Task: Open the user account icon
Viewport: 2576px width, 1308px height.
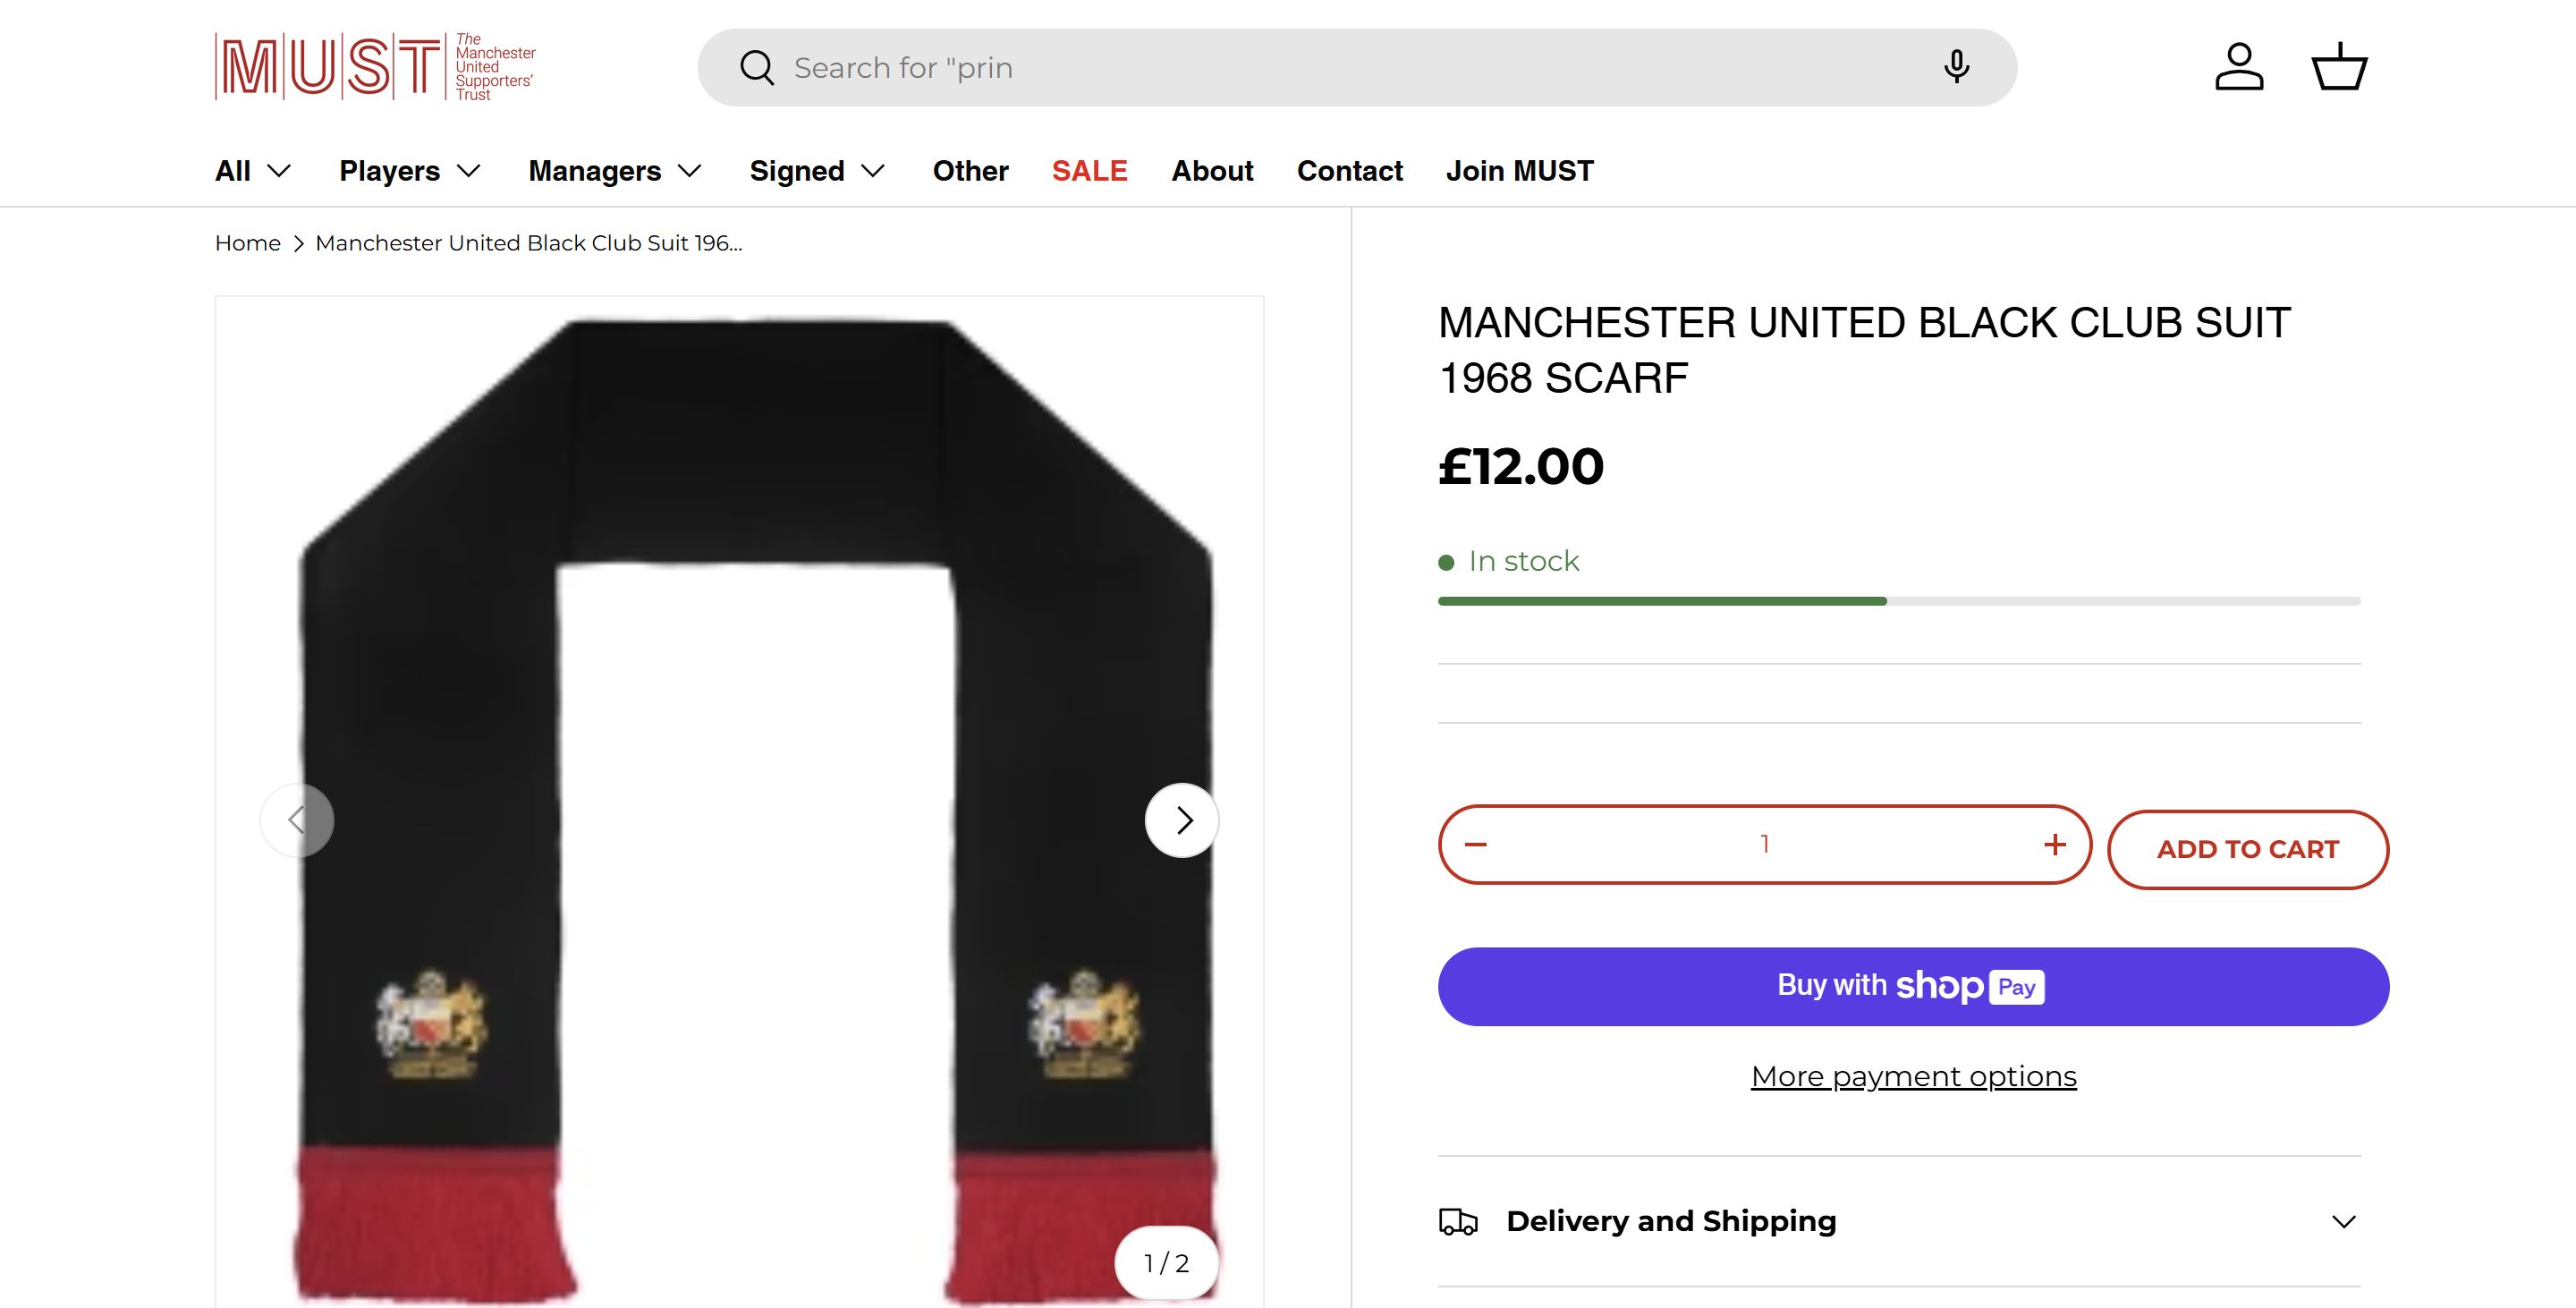Action: pyautogui.click(x=2238, y=67)
